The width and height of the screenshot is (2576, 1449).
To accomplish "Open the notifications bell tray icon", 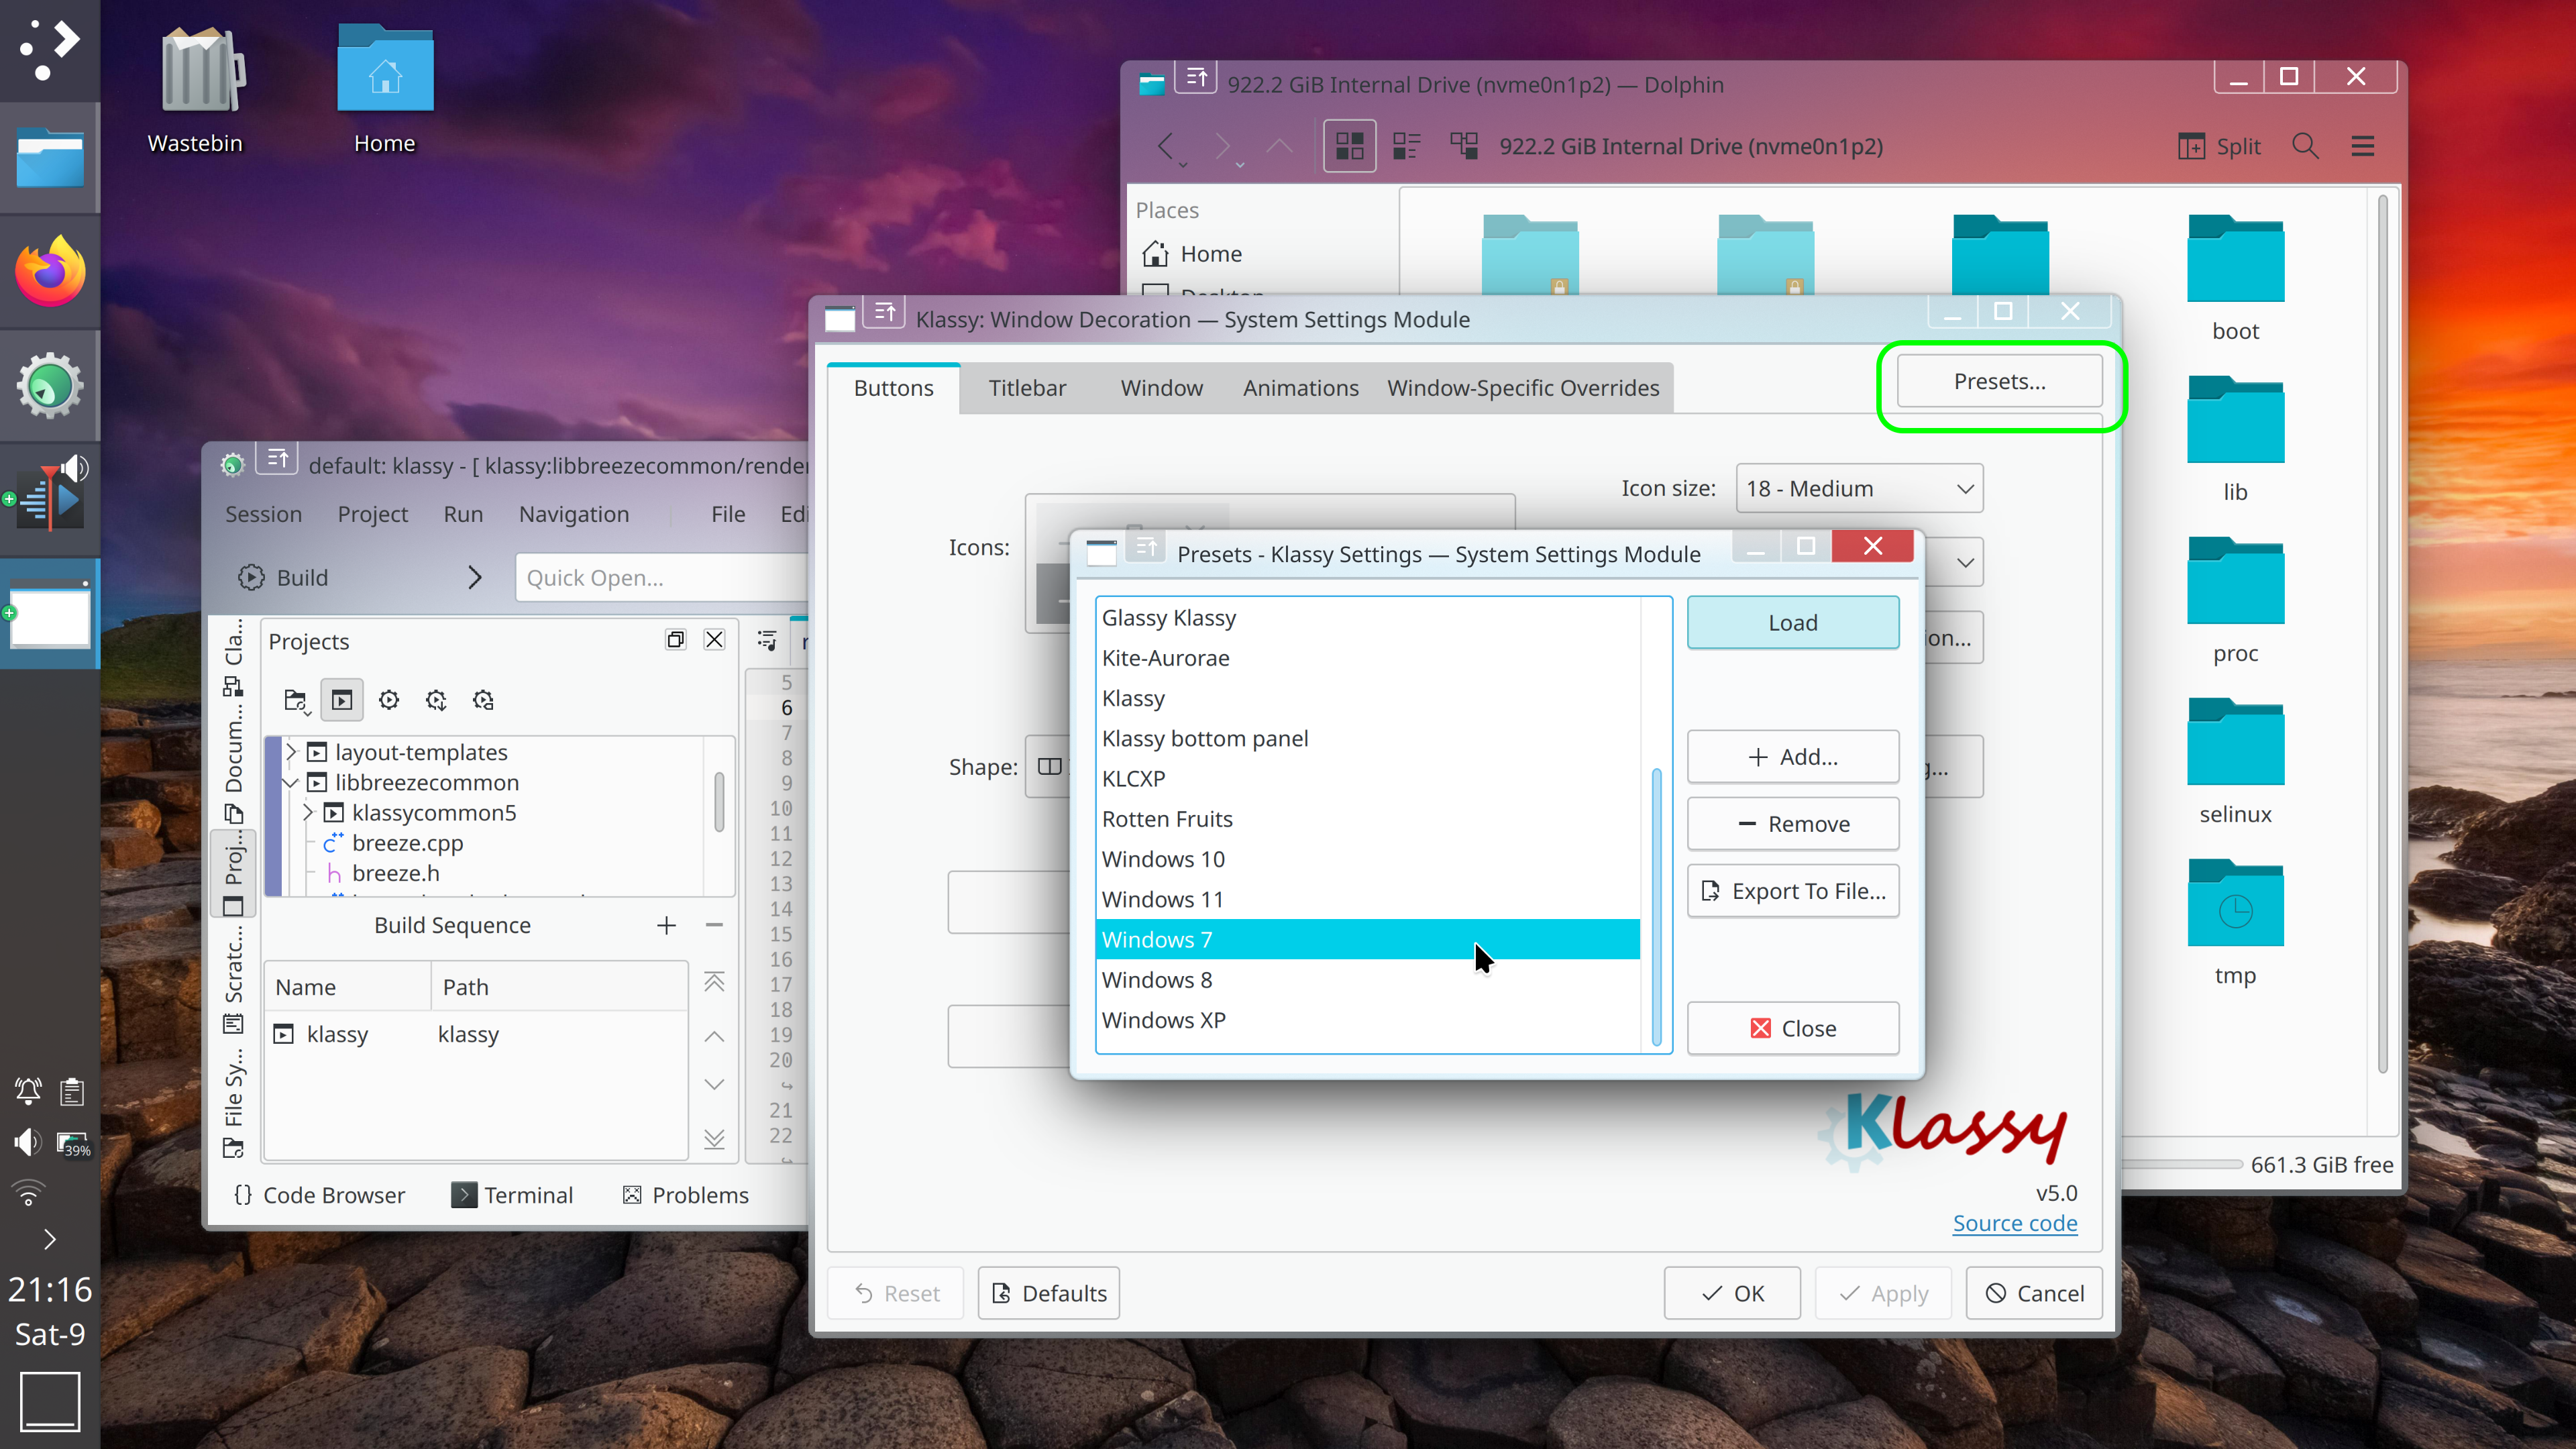I will [28, 1091].
